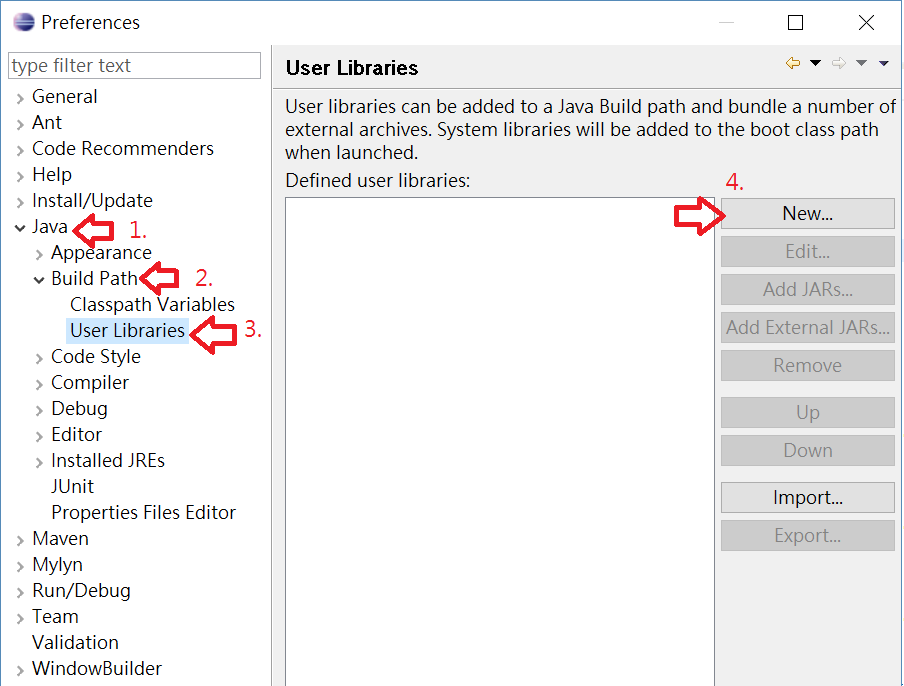Open Properties Files Editor preferences
The image size is (904, 686).
pos(144,512)
